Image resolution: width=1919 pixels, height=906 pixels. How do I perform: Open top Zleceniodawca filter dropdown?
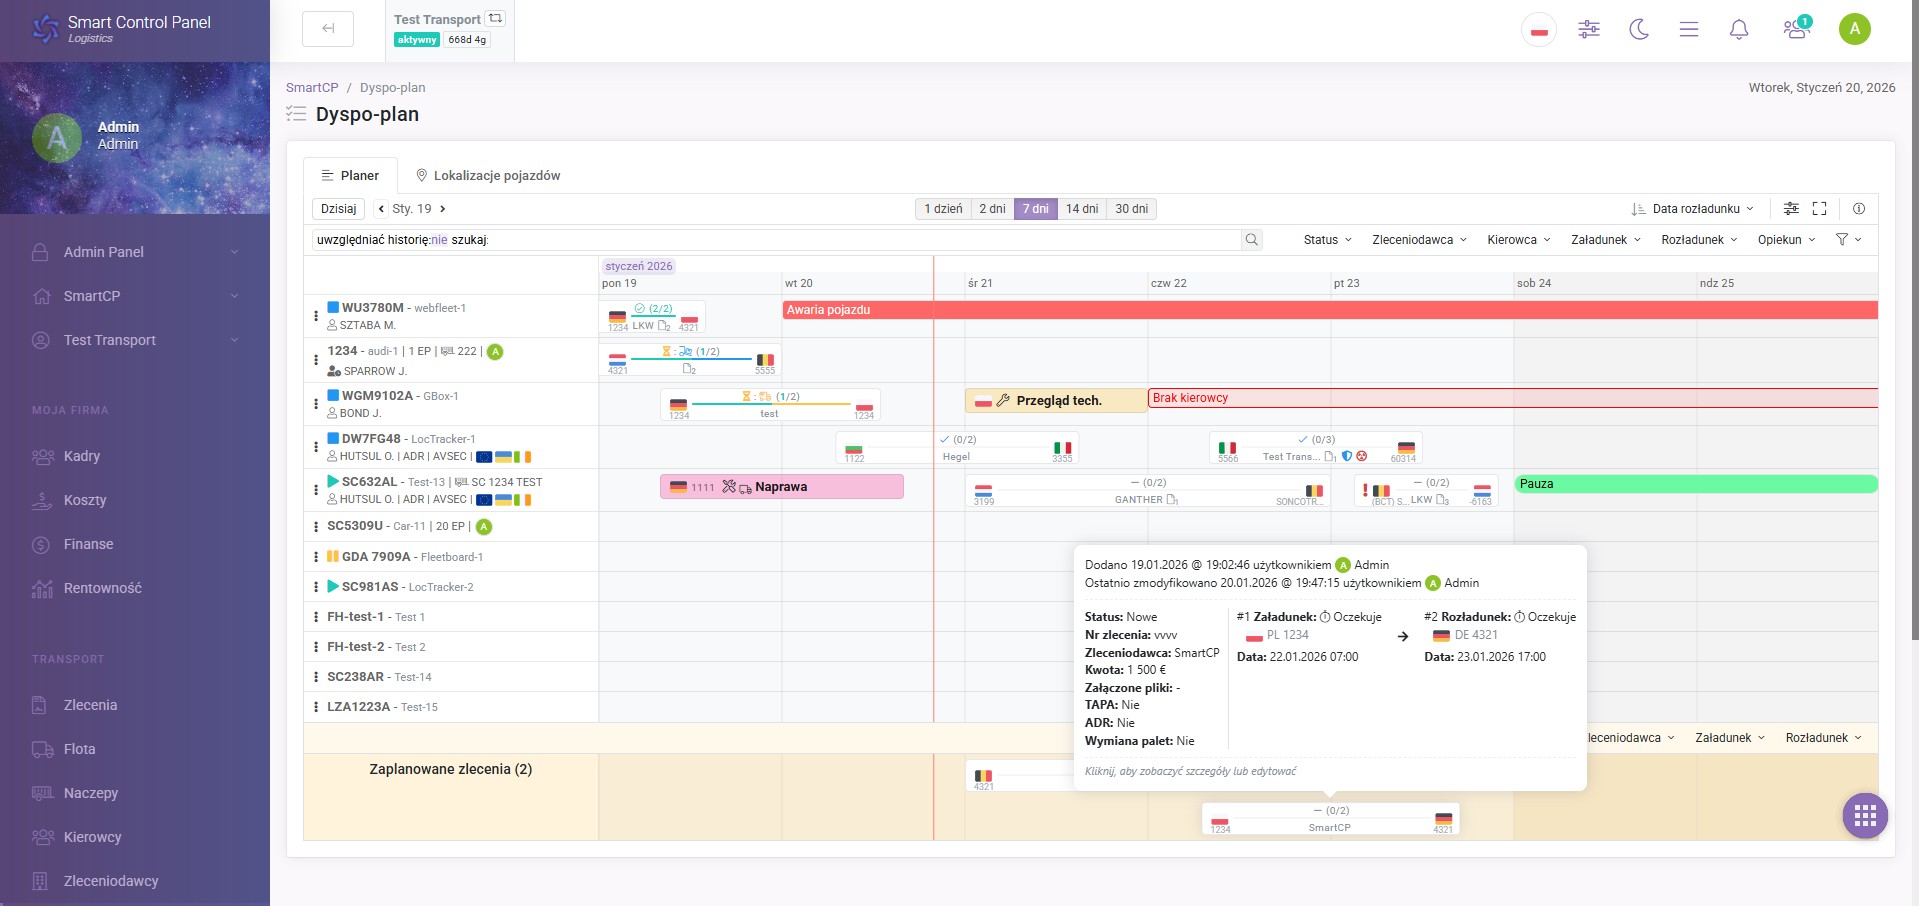click(1420, 240)
